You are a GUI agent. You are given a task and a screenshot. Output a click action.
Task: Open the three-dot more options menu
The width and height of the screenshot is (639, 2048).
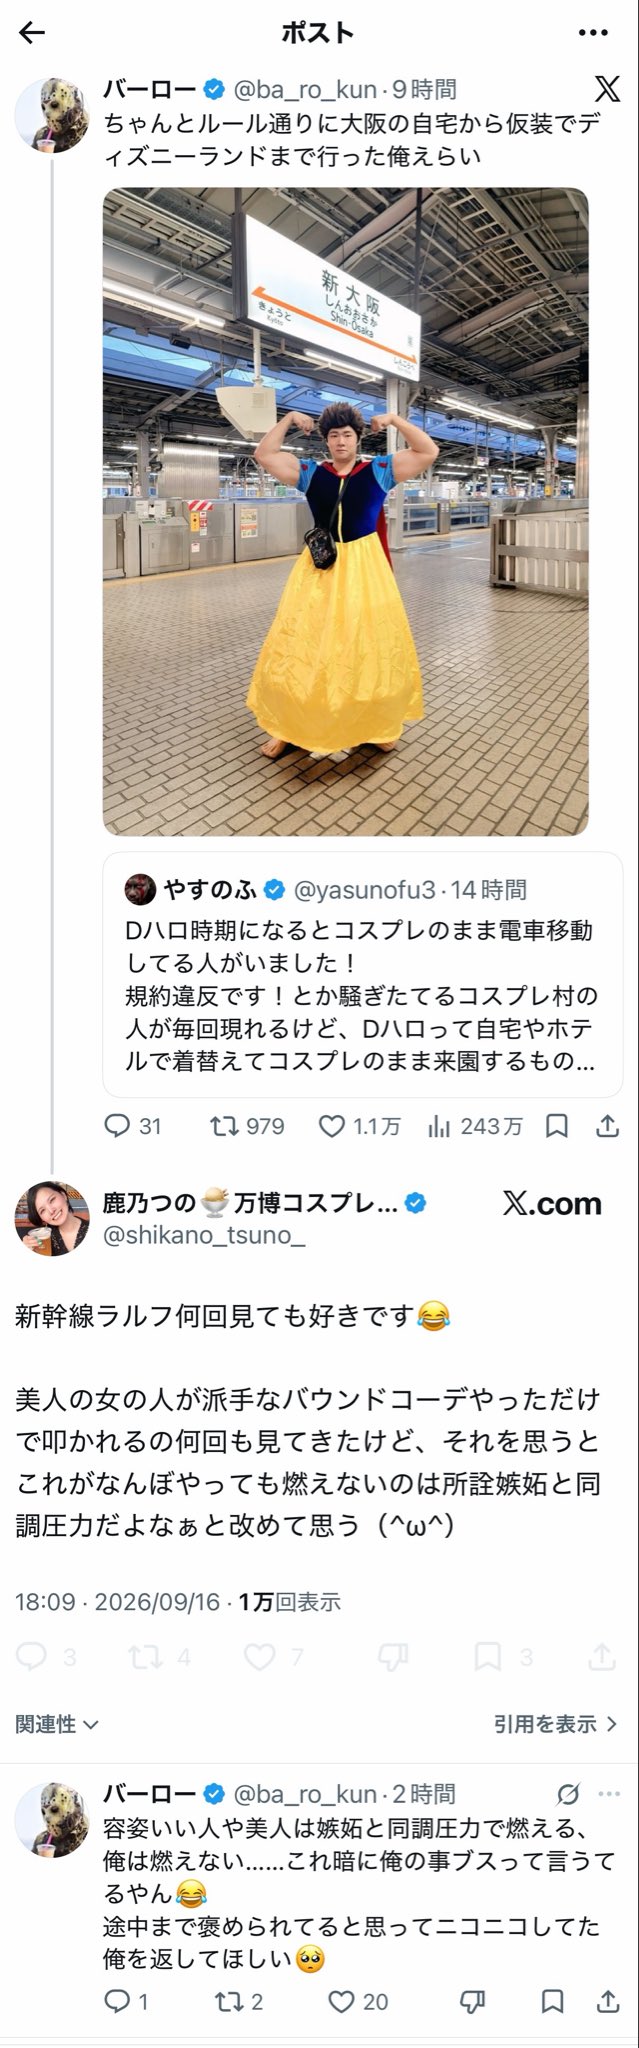click(x=594, y=33)
